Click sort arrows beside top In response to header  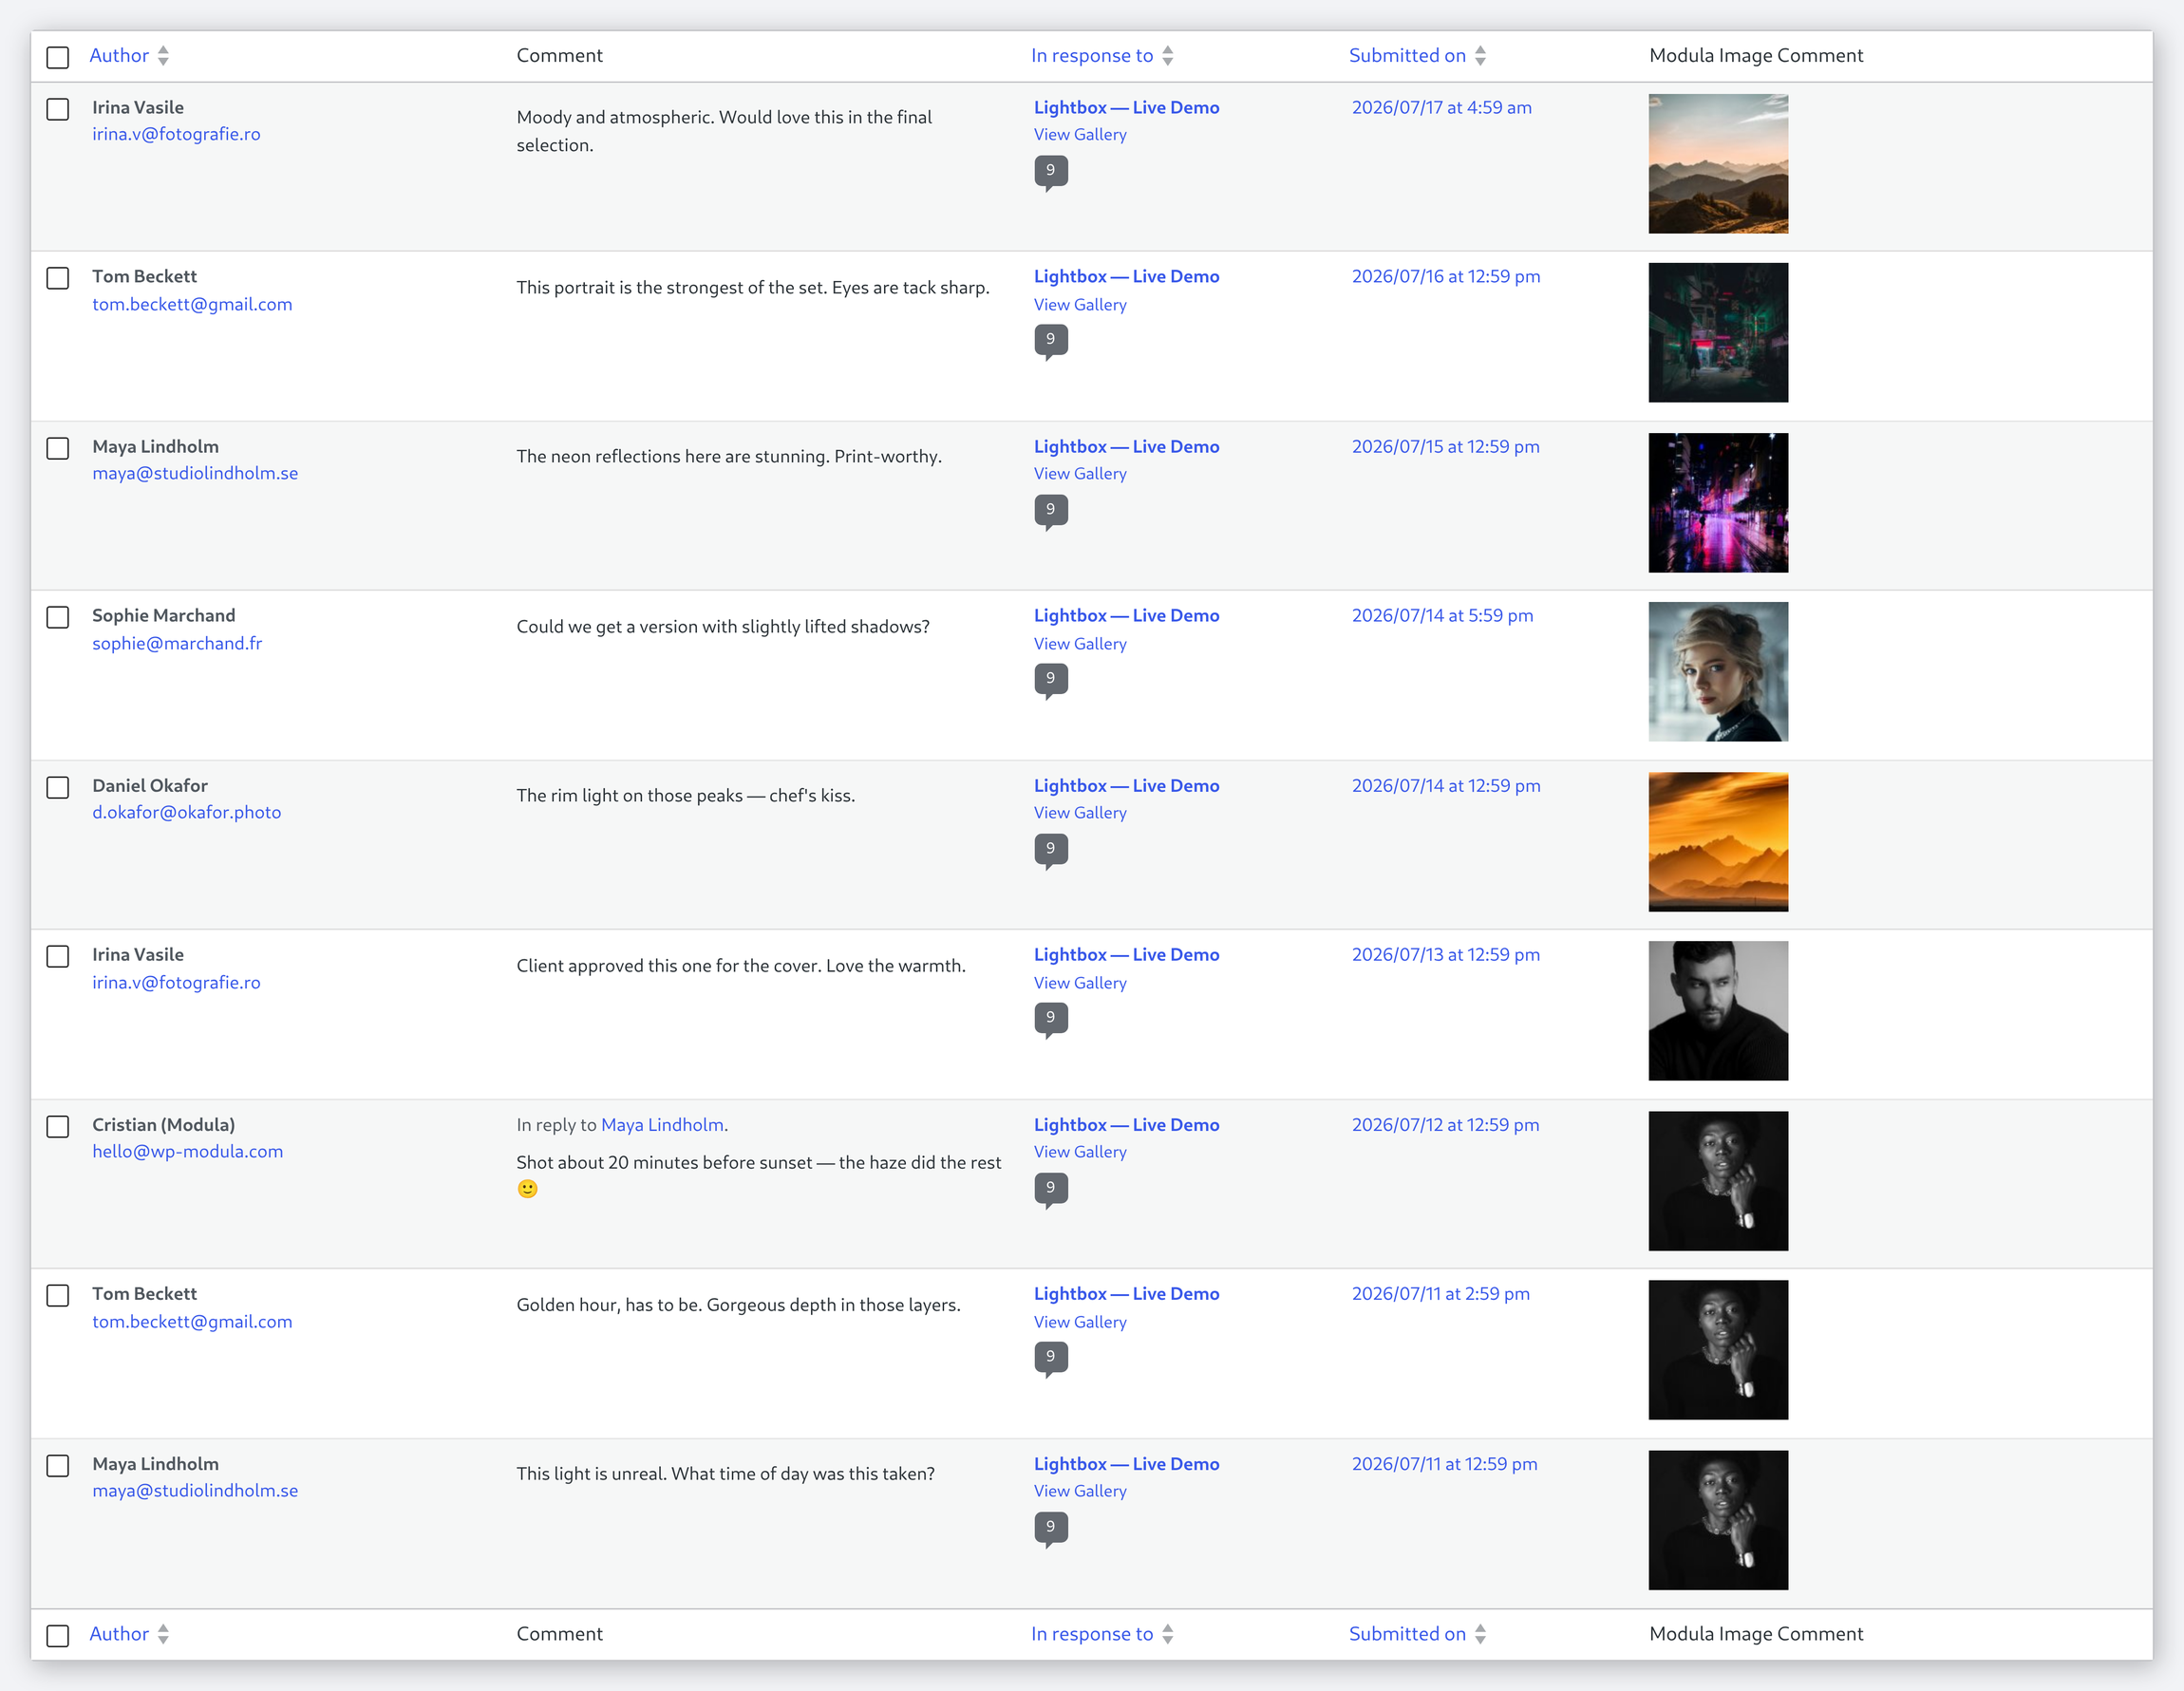coord(1167,56)
